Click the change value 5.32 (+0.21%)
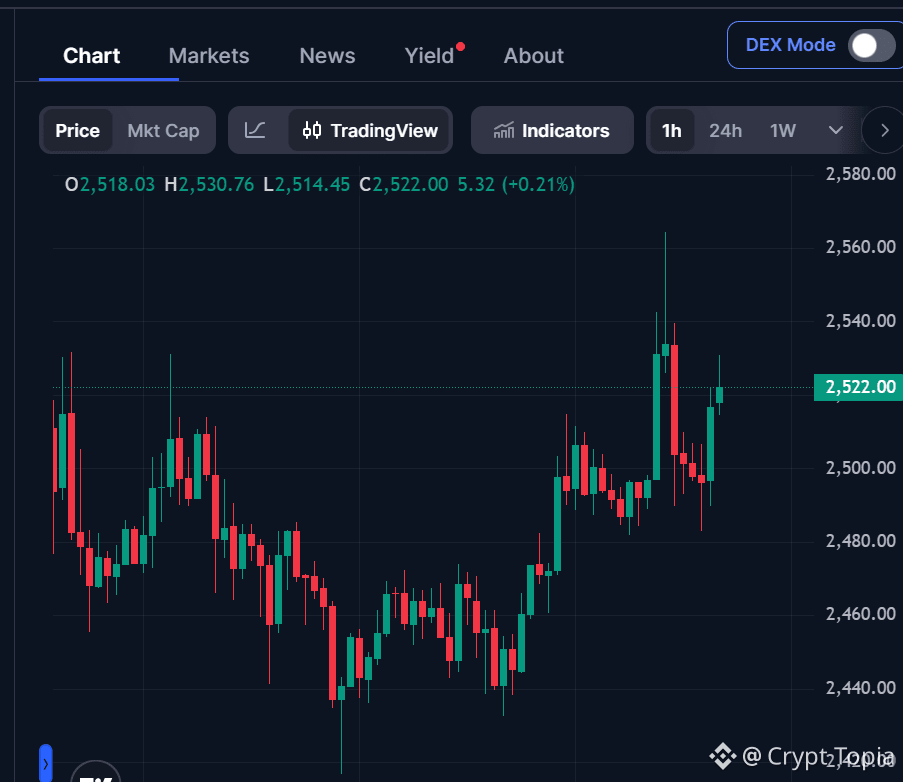The height and width of the screenshot is (782, 903). [516, 185]
